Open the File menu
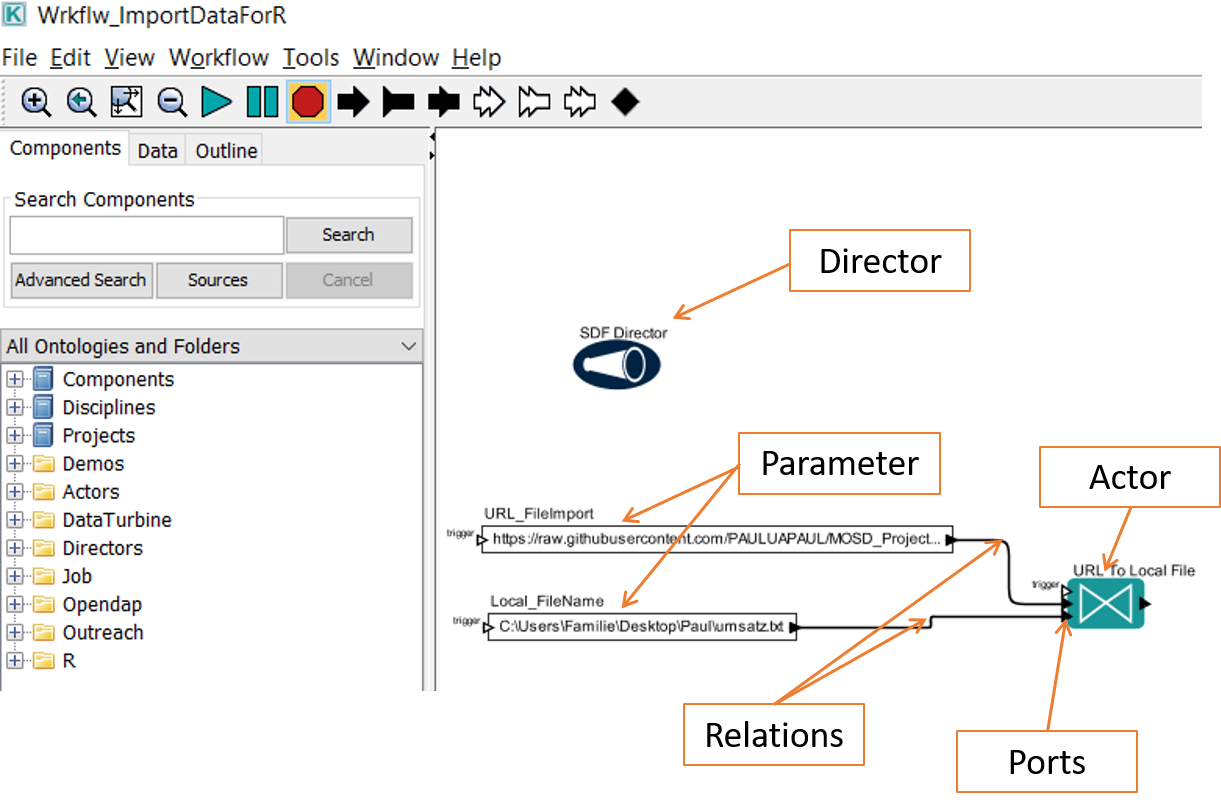The image size is (1221, 807). 20,58
